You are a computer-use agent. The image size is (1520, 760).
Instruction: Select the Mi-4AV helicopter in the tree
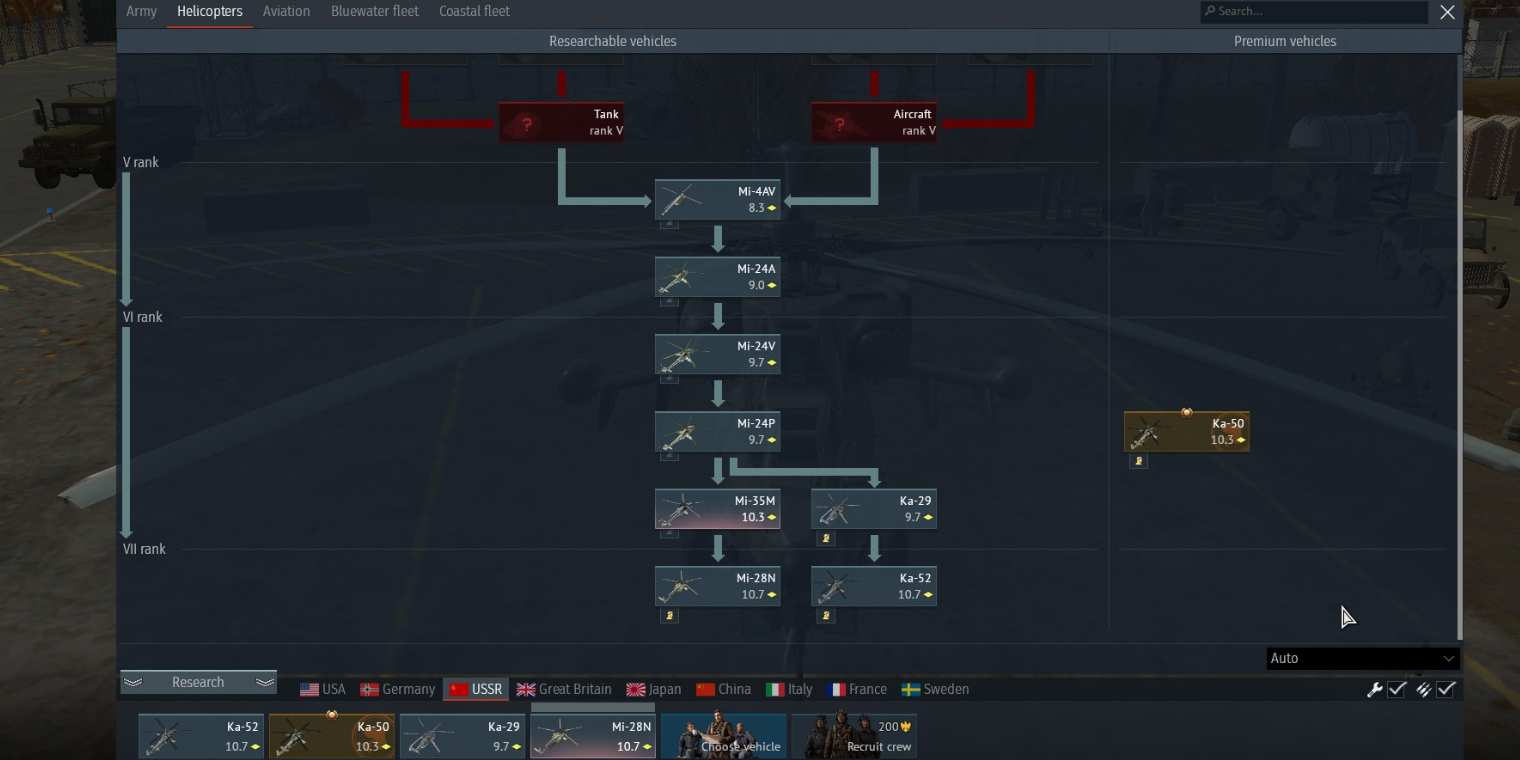pos(717,199)
